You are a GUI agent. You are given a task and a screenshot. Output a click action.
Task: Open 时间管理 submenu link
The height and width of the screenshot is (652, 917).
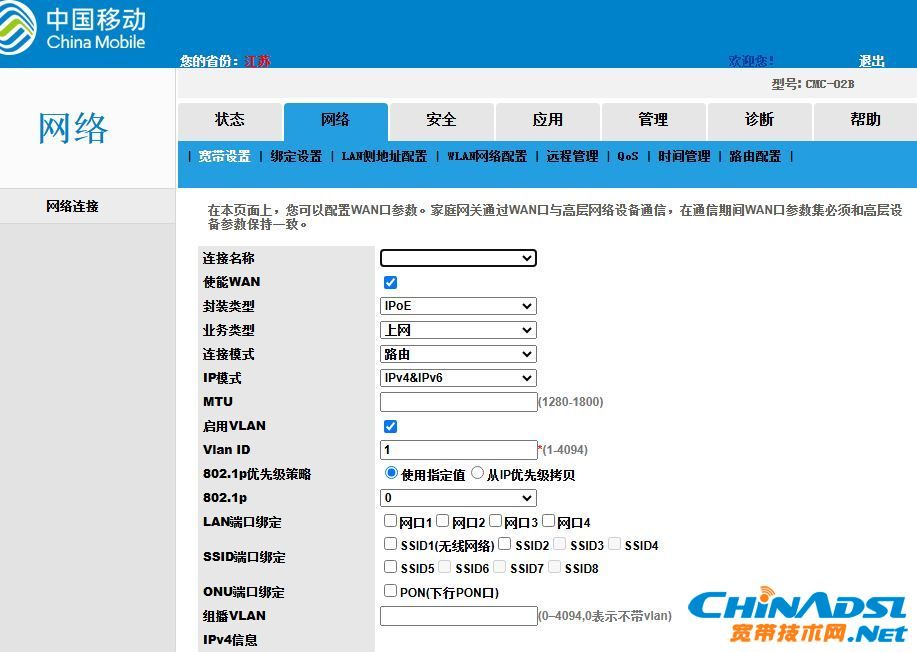(684, 156)
